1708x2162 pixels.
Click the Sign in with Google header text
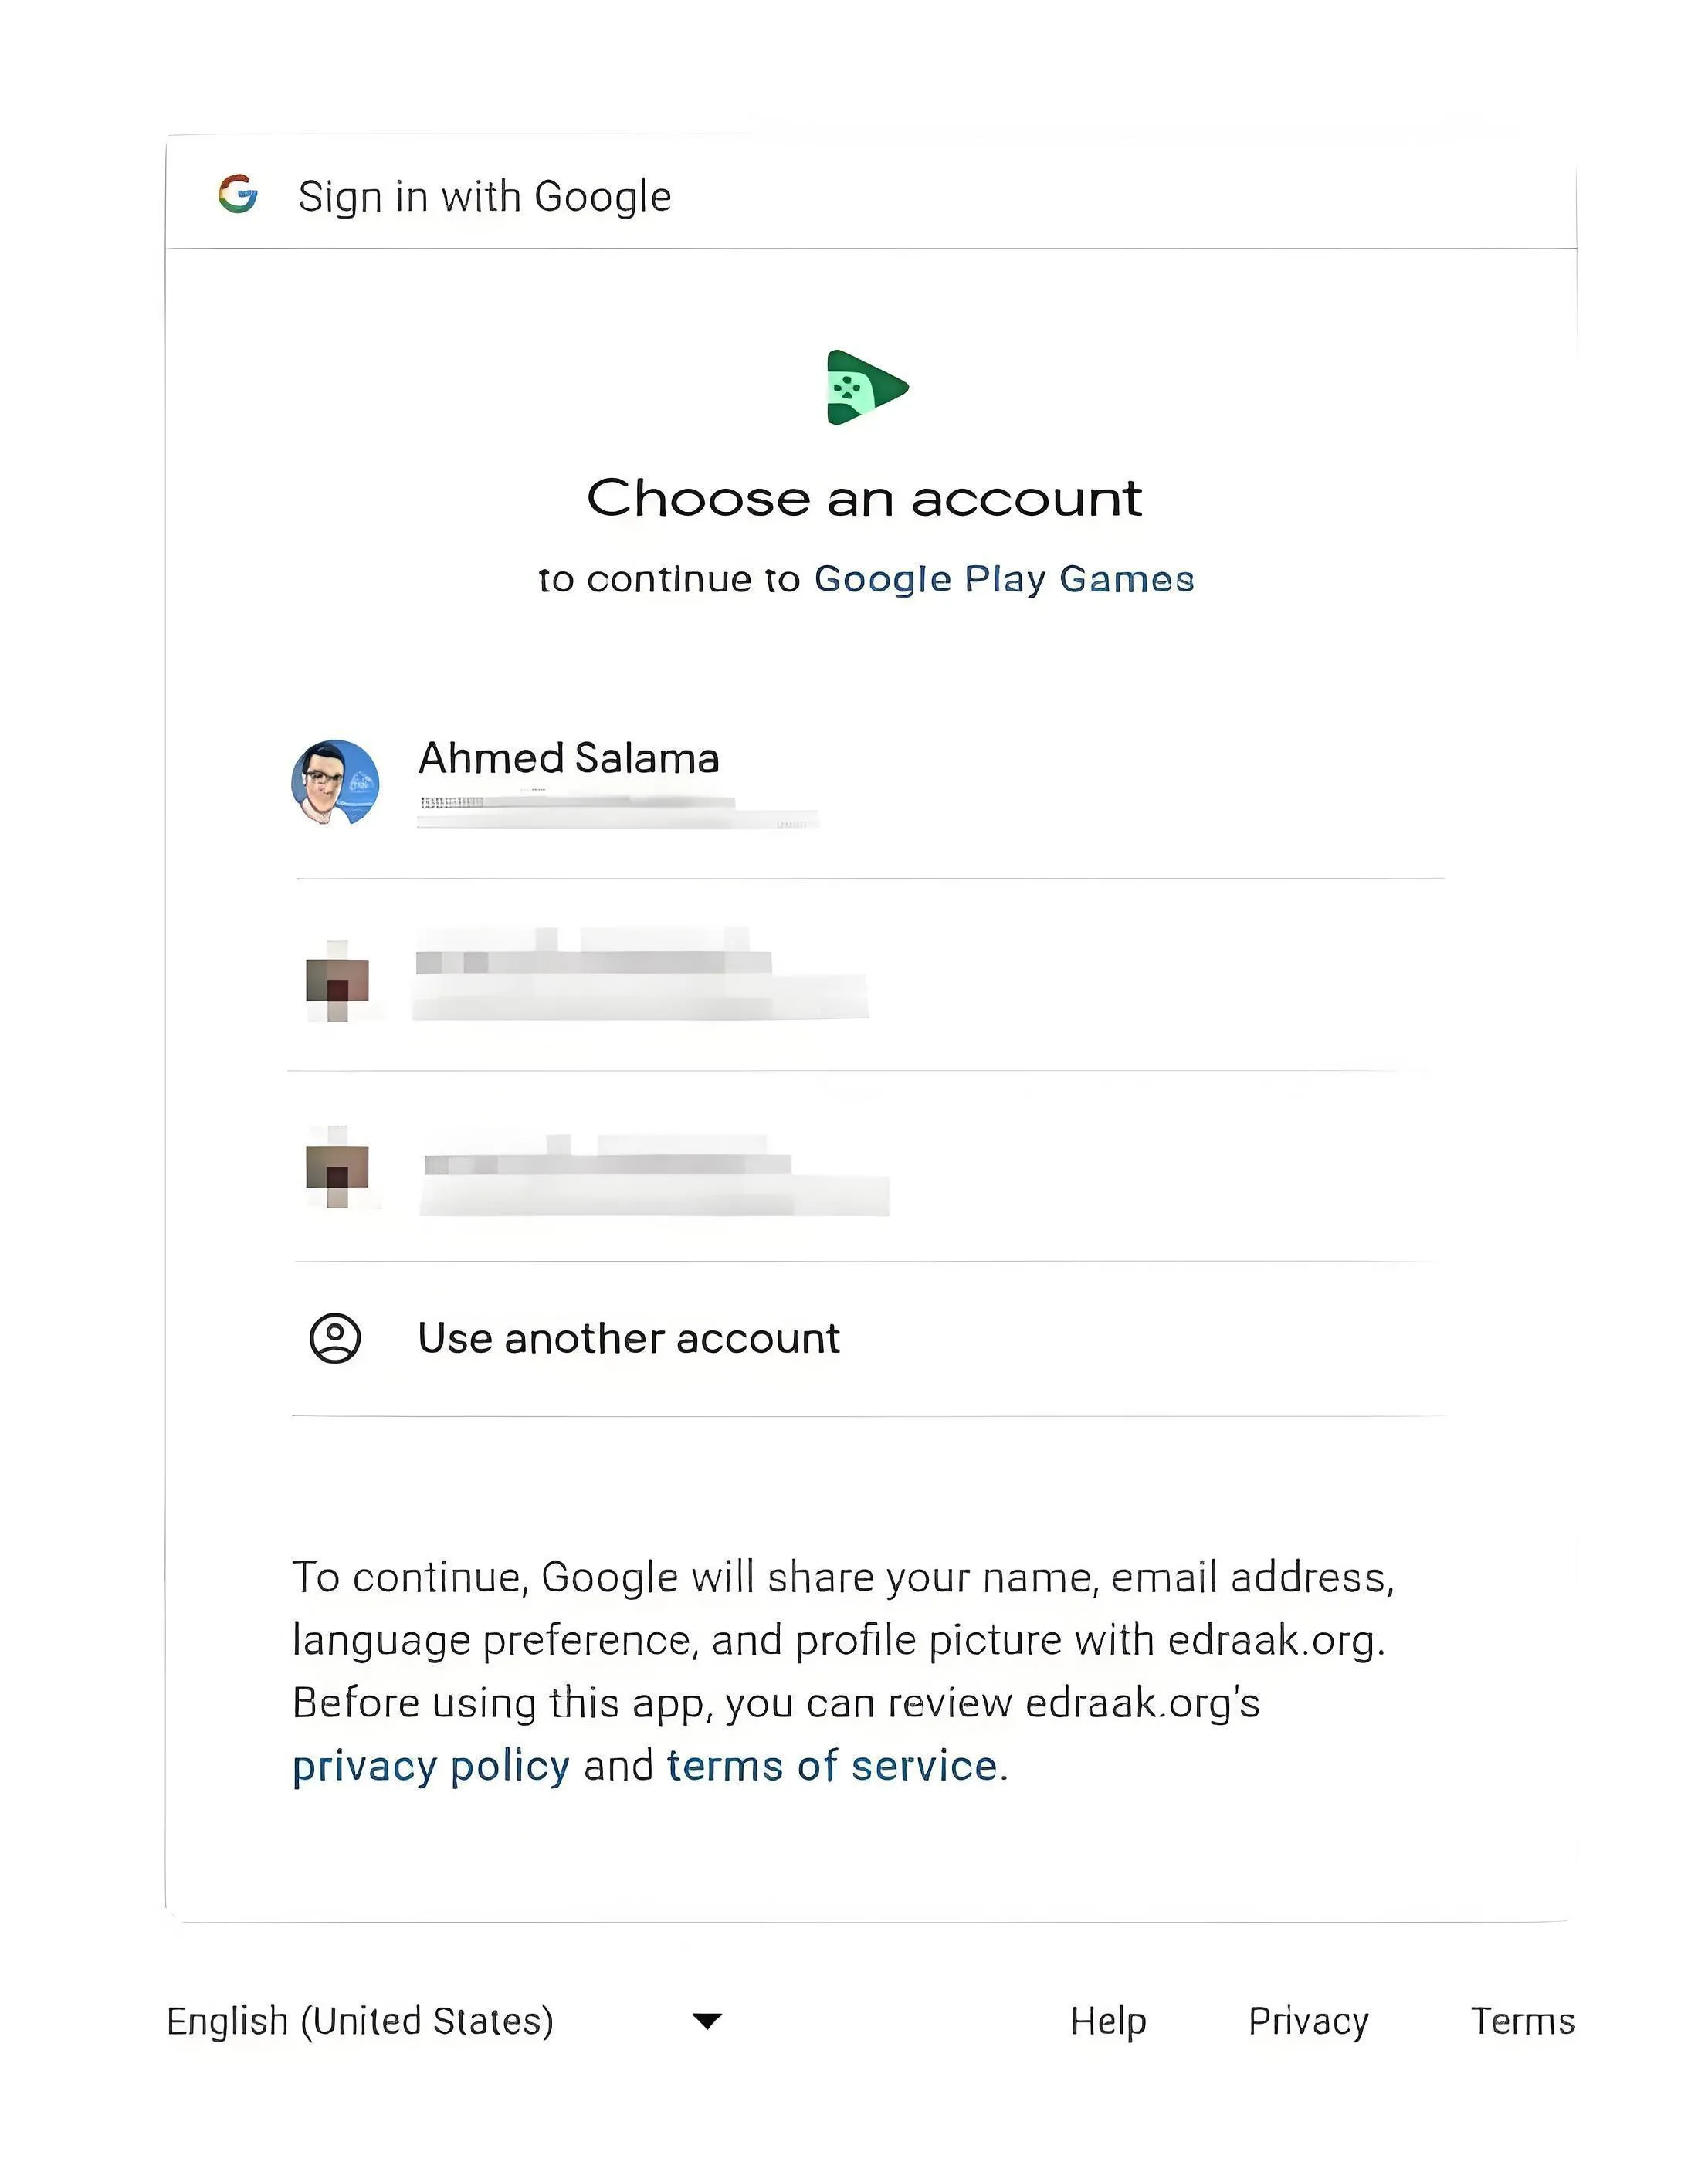coord(485,196)
